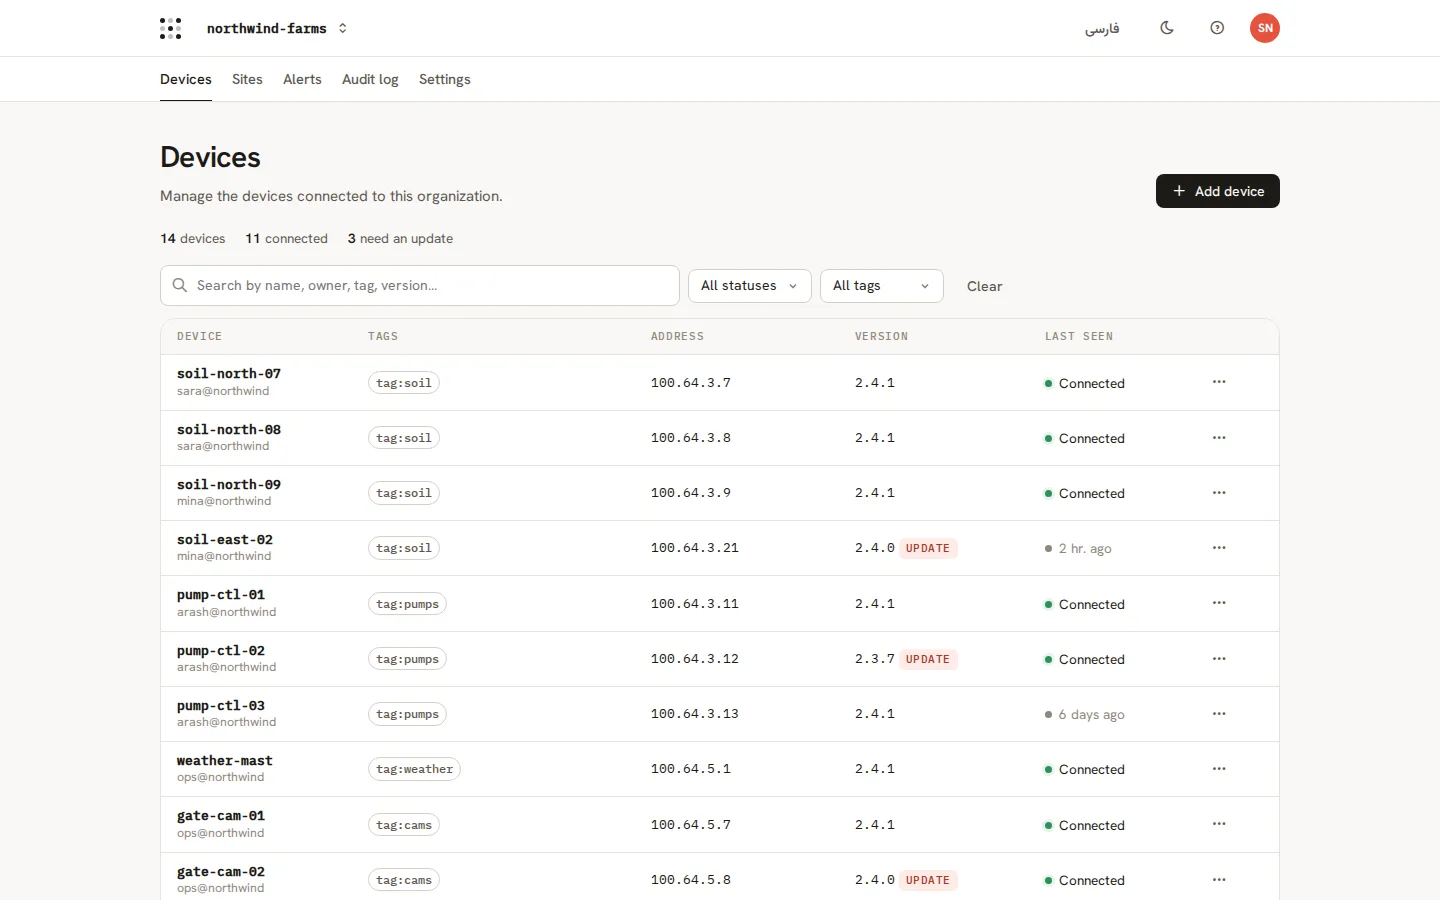
Task: Switch language to فارسی
Action: 1102,28
